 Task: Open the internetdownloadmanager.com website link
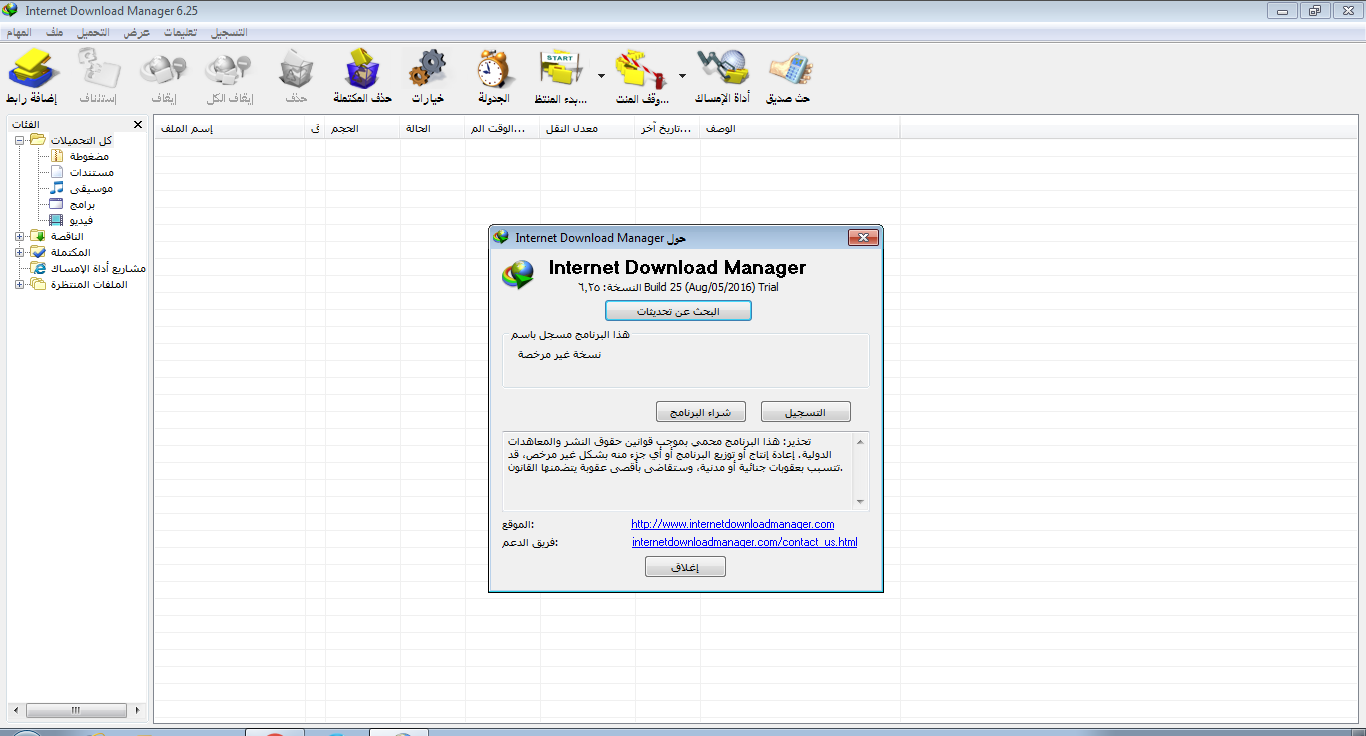click(731, 523)
